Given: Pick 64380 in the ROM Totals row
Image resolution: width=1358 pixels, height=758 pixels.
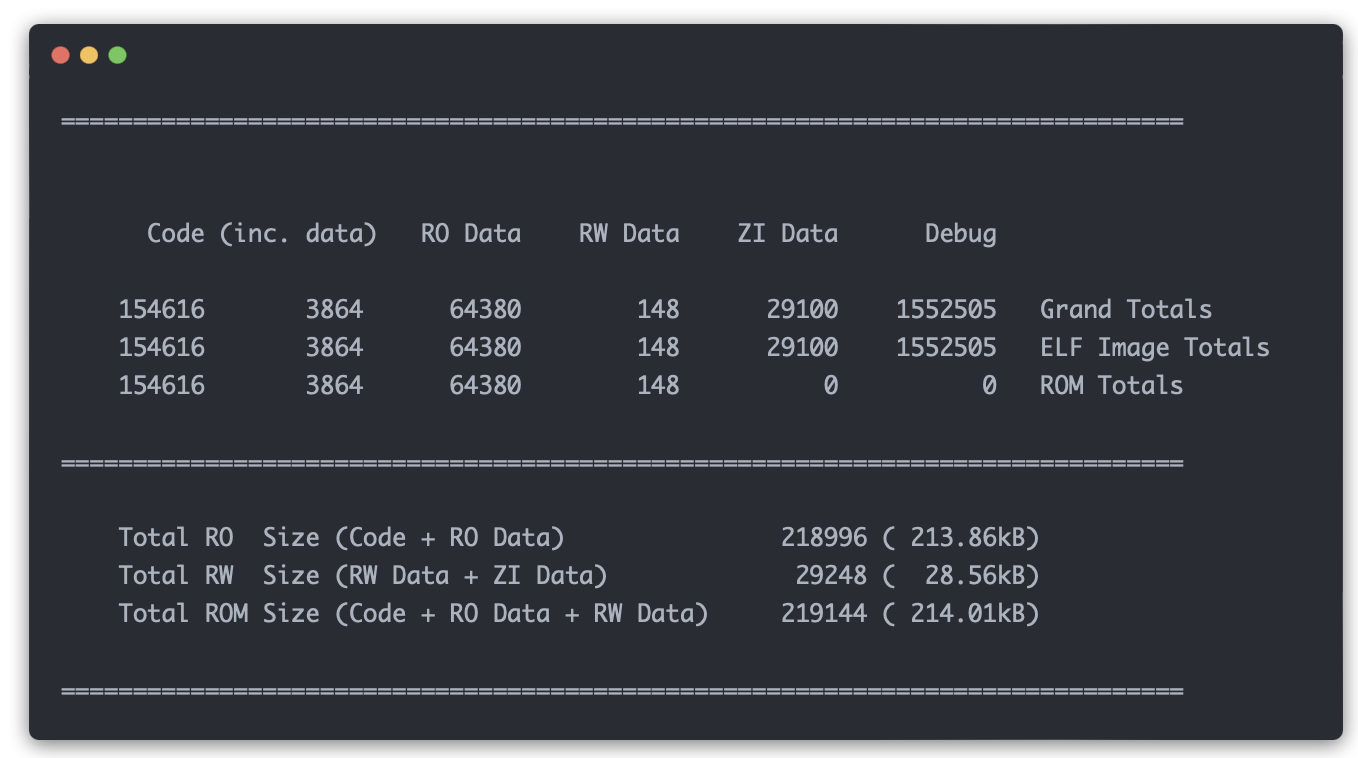Looking at the screenshot, I should coord(485,386).
